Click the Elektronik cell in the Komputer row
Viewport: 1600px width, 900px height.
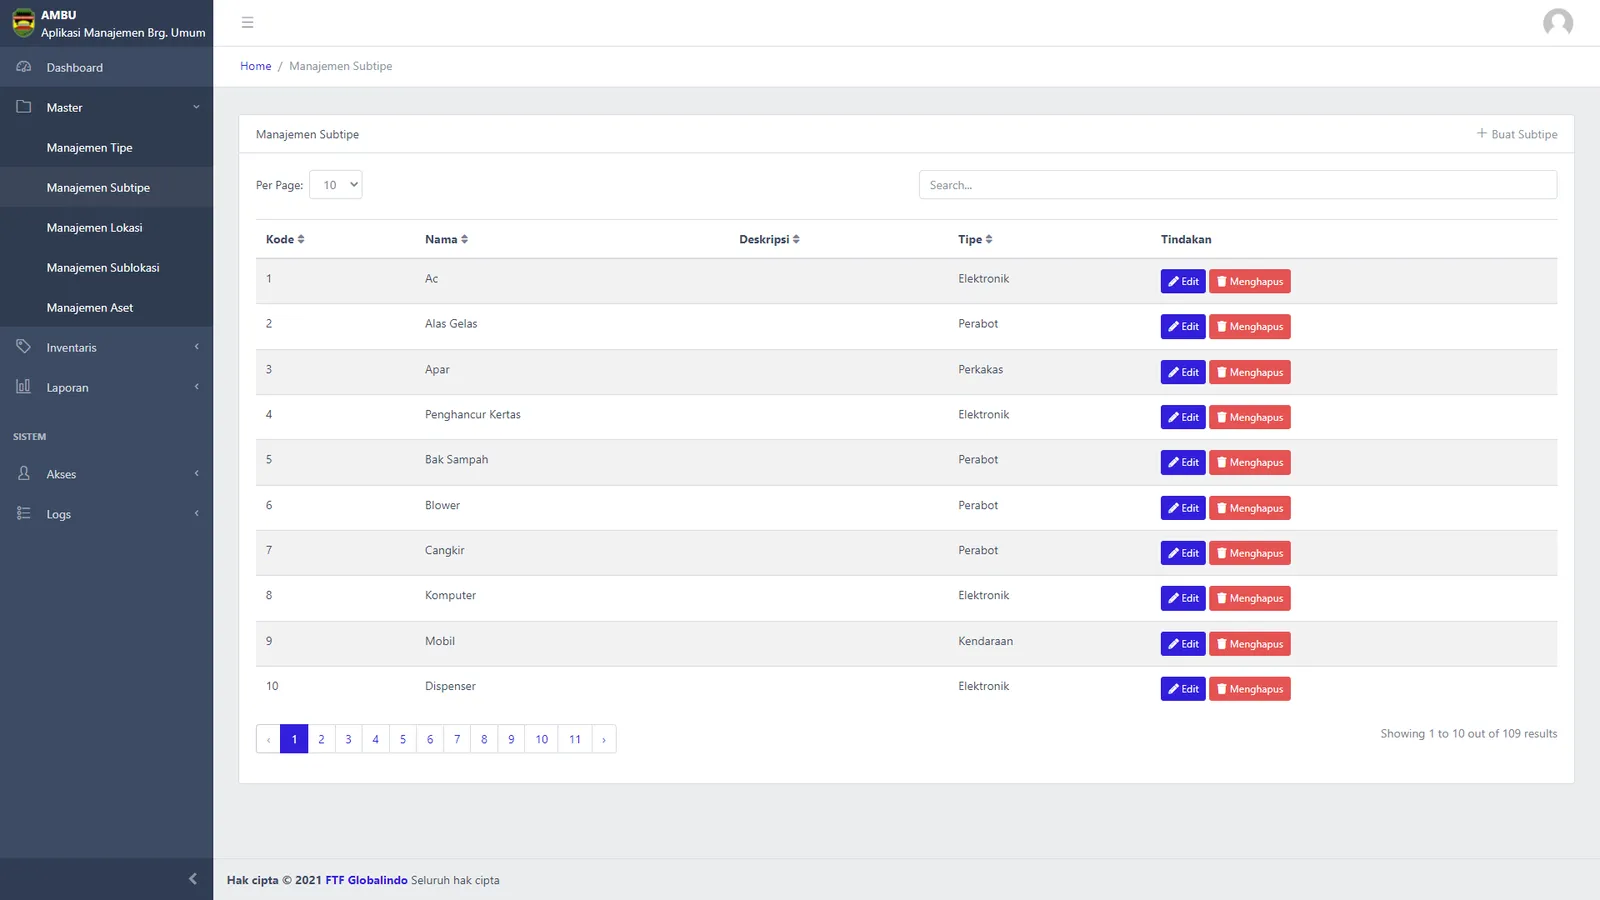click(x=984, y=595)
